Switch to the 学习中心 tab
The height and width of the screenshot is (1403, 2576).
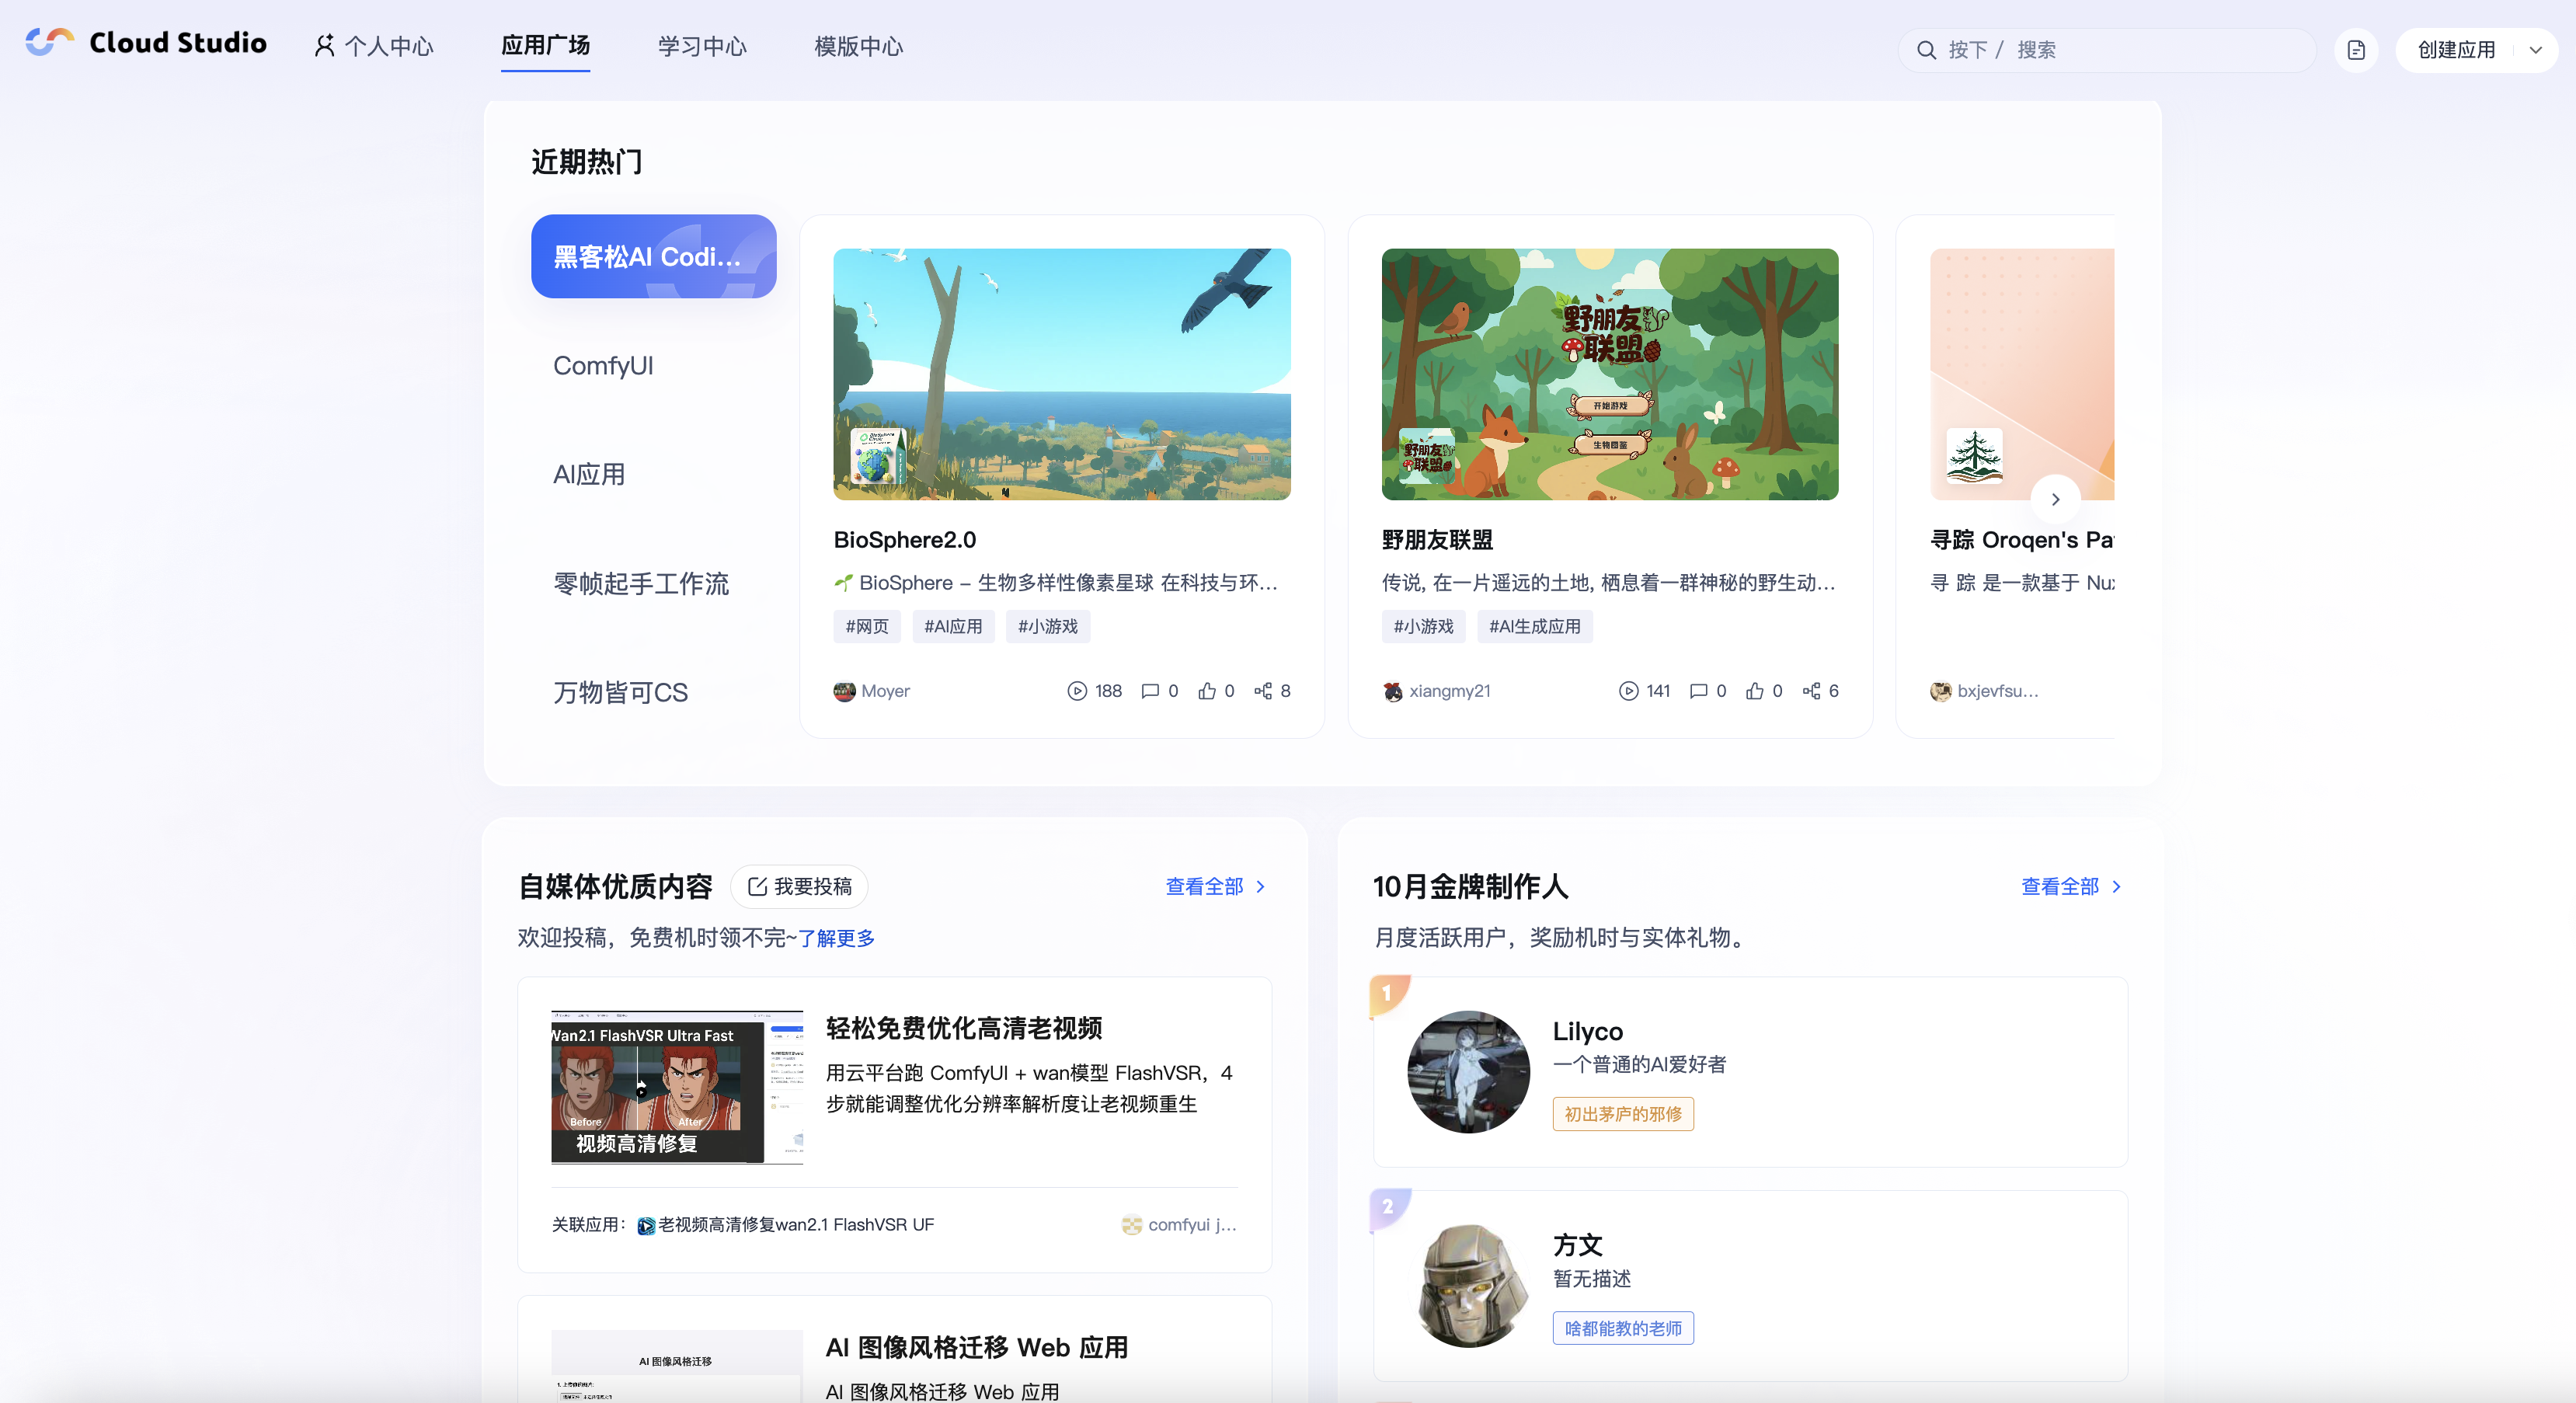pyautogui.click(x=701, y=45)
